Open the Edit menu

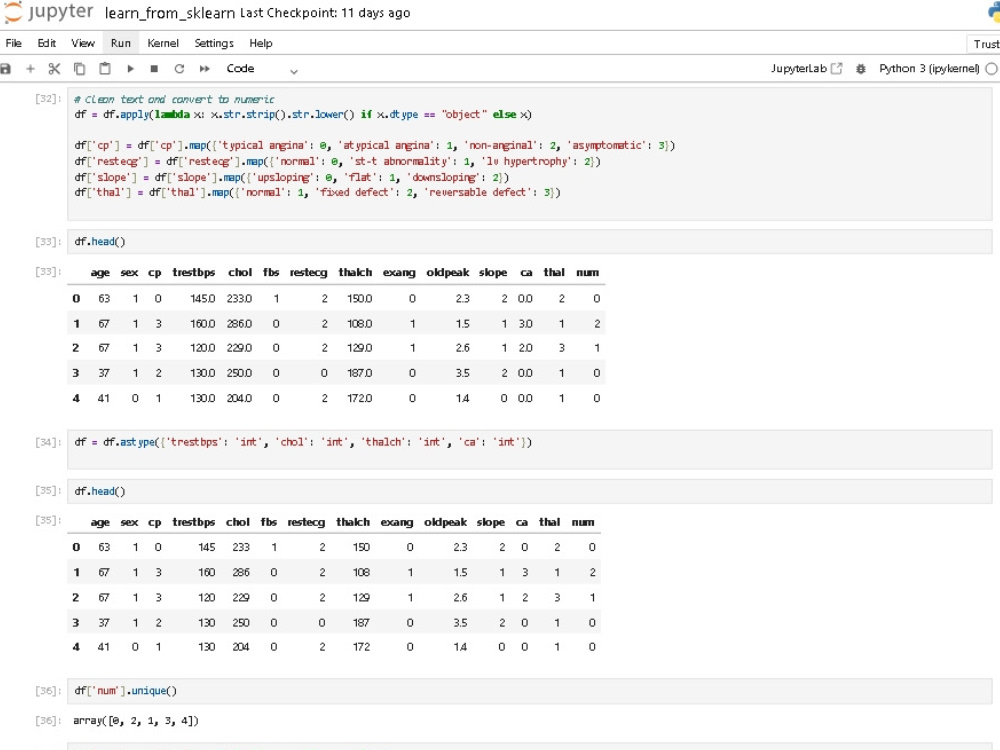(x=47, y=43)
